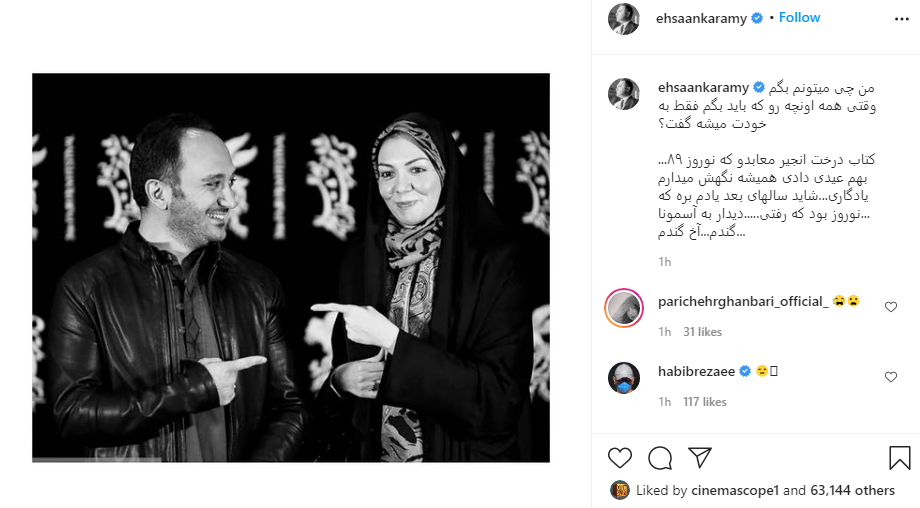Screen dimensions: 920x508
Task: Like parichehrghanbari_official_ comment heart
Action: coord(891,307)
